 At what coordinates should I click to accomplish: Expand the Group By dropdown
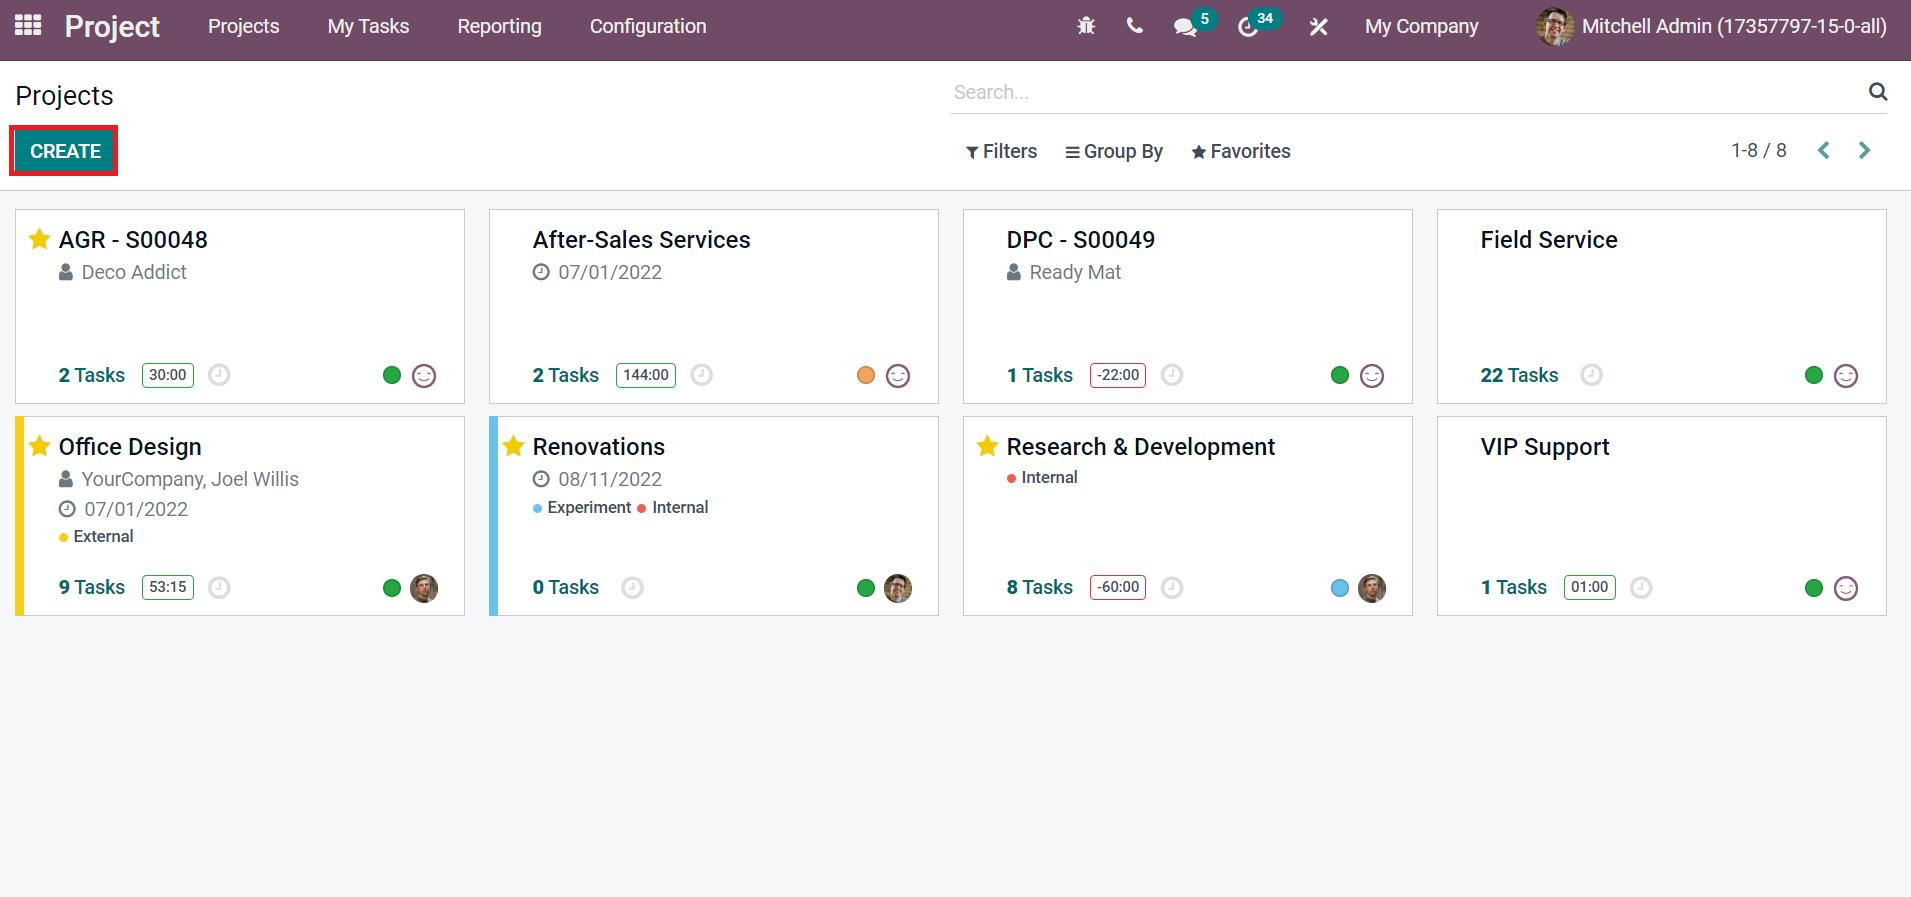point(1114,151)
